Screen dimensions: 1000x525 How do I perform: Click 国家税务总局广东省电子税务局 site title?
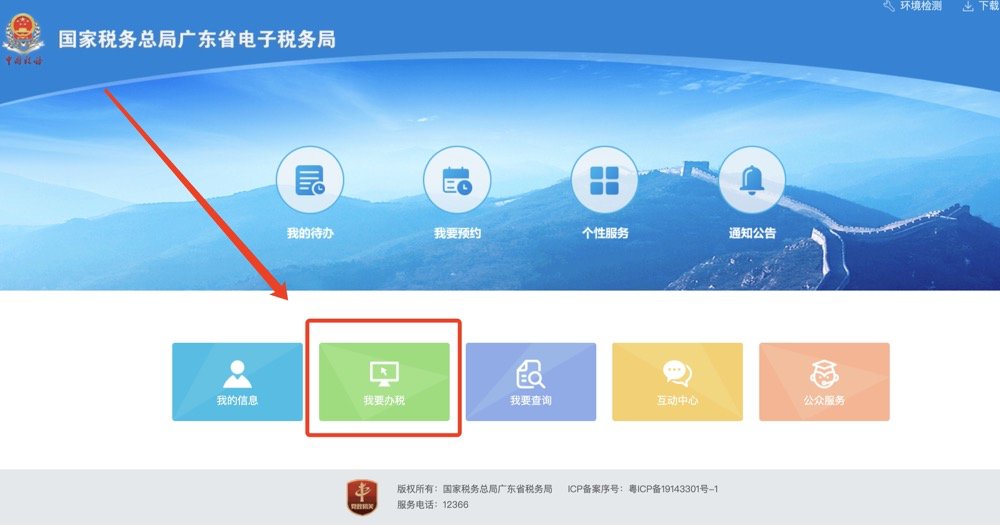(x=197, y=39)
